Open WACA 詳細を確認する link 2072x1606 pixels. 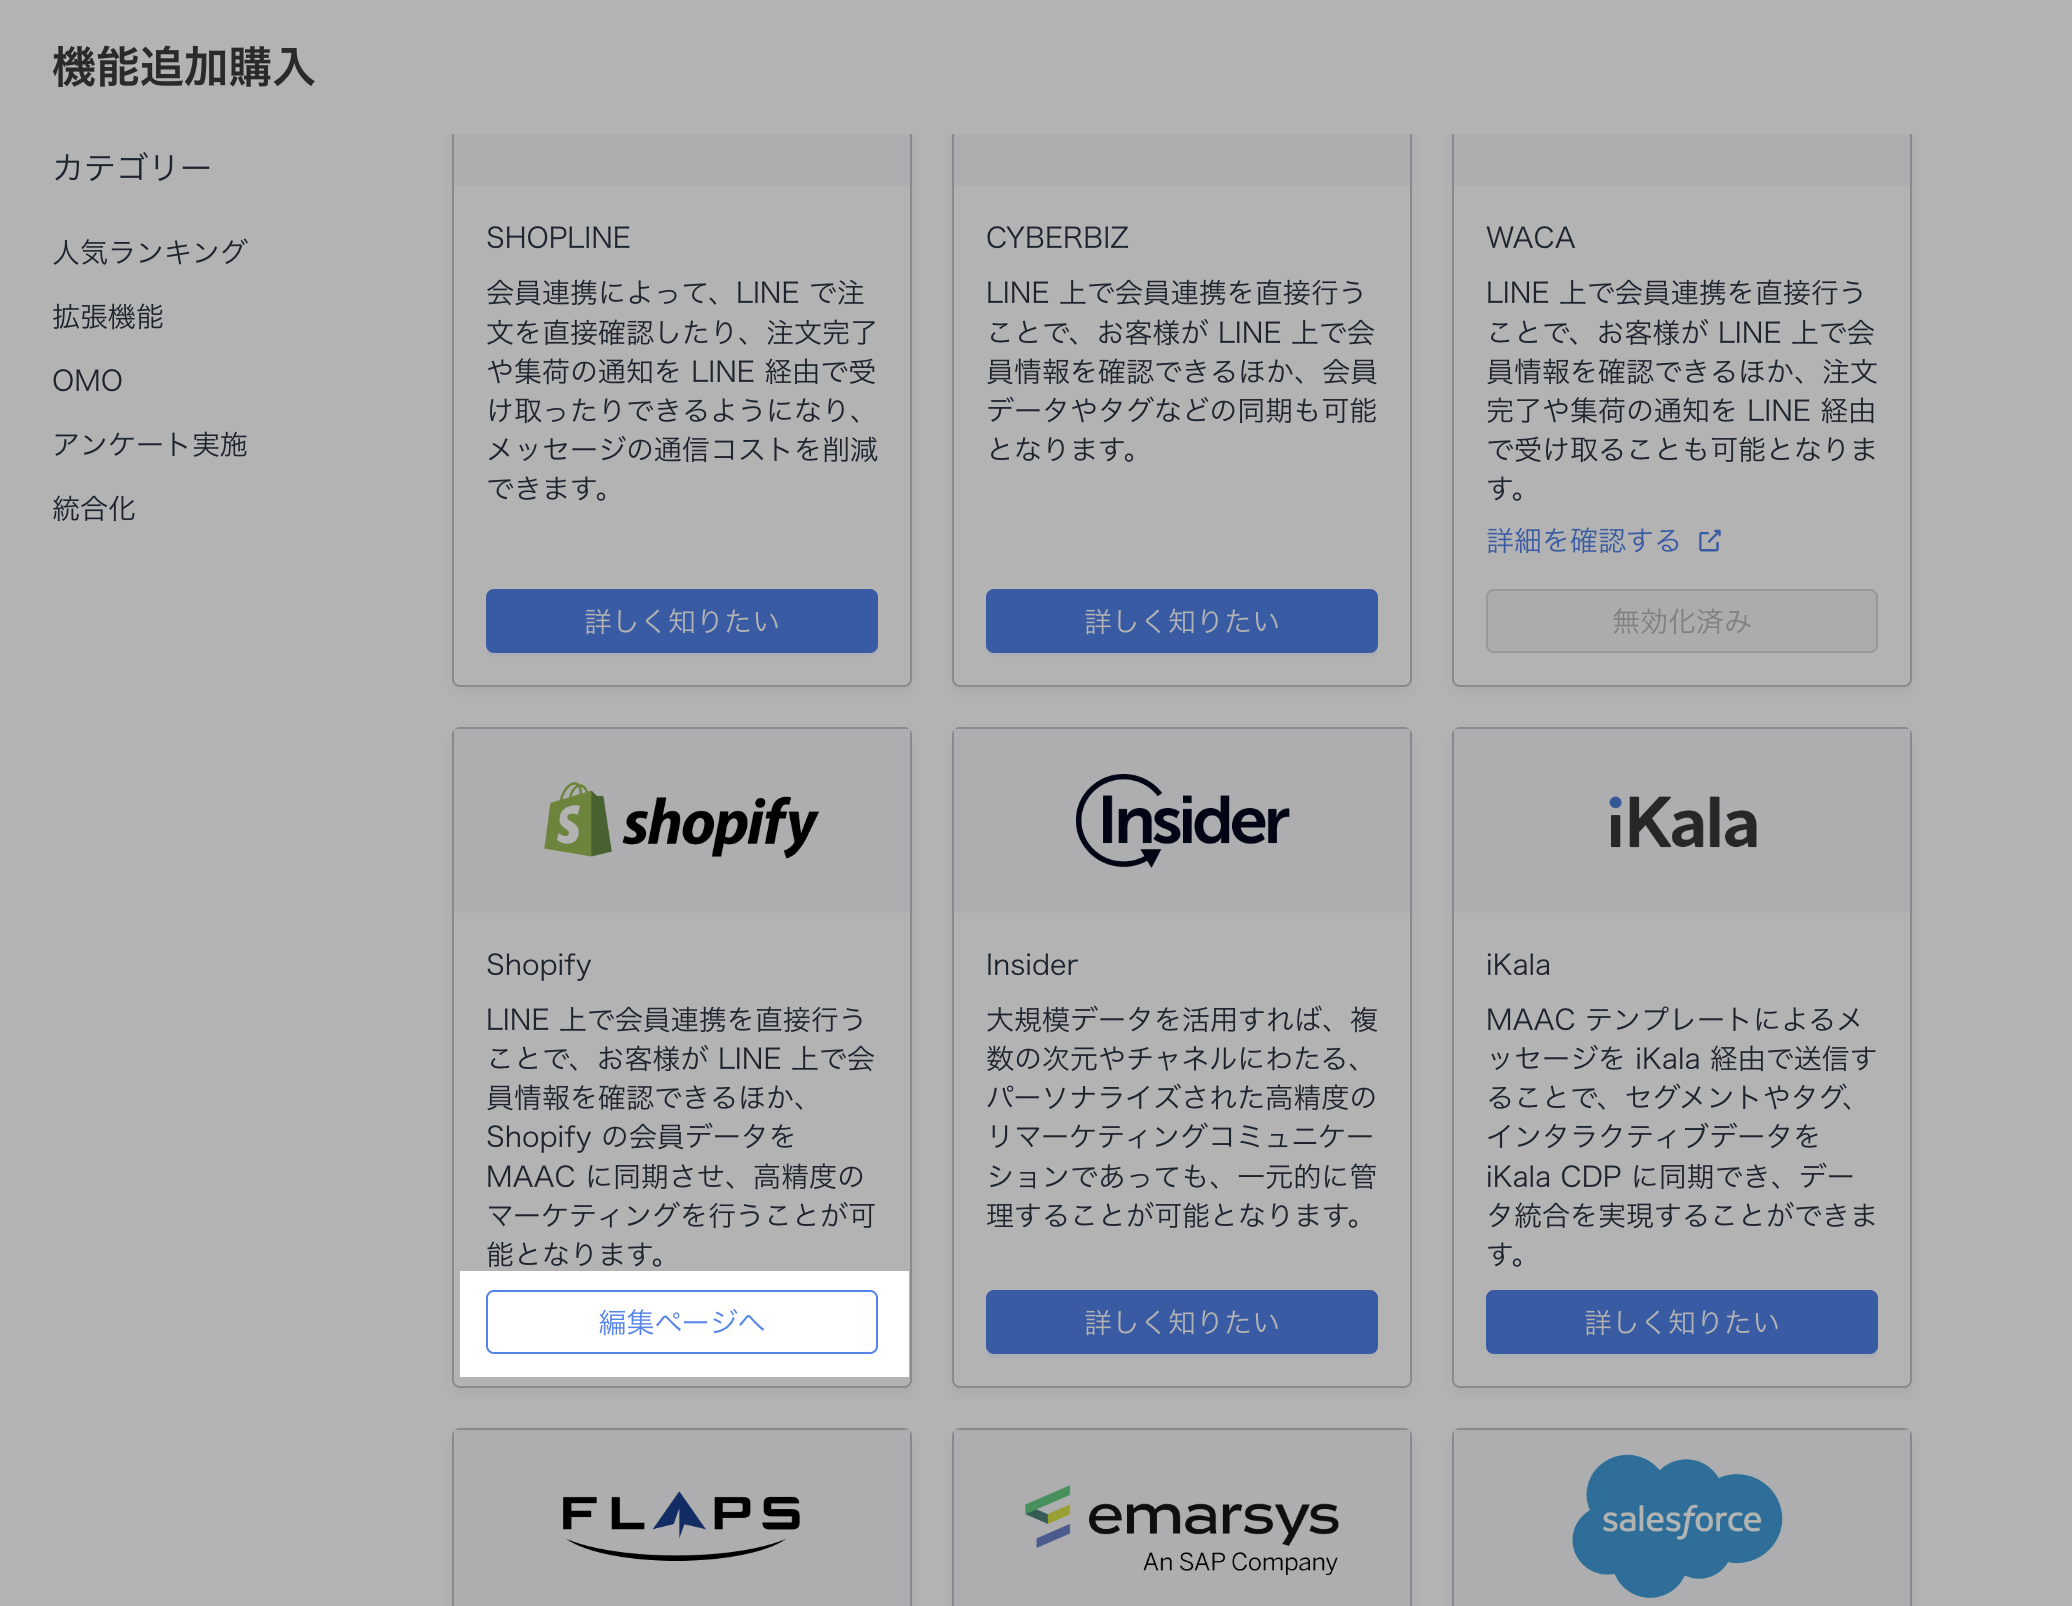point(1583,541)
